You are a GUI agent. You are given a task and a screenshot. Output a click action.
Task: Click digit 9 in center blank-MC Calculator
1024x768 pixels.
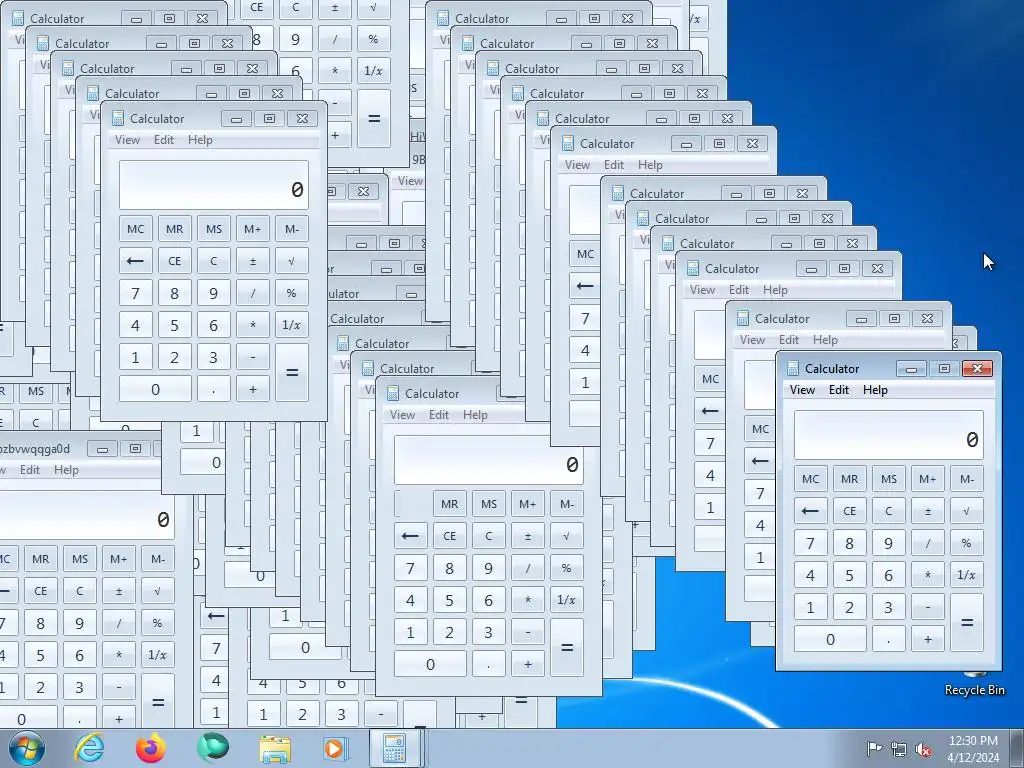[x=488, y=568]
